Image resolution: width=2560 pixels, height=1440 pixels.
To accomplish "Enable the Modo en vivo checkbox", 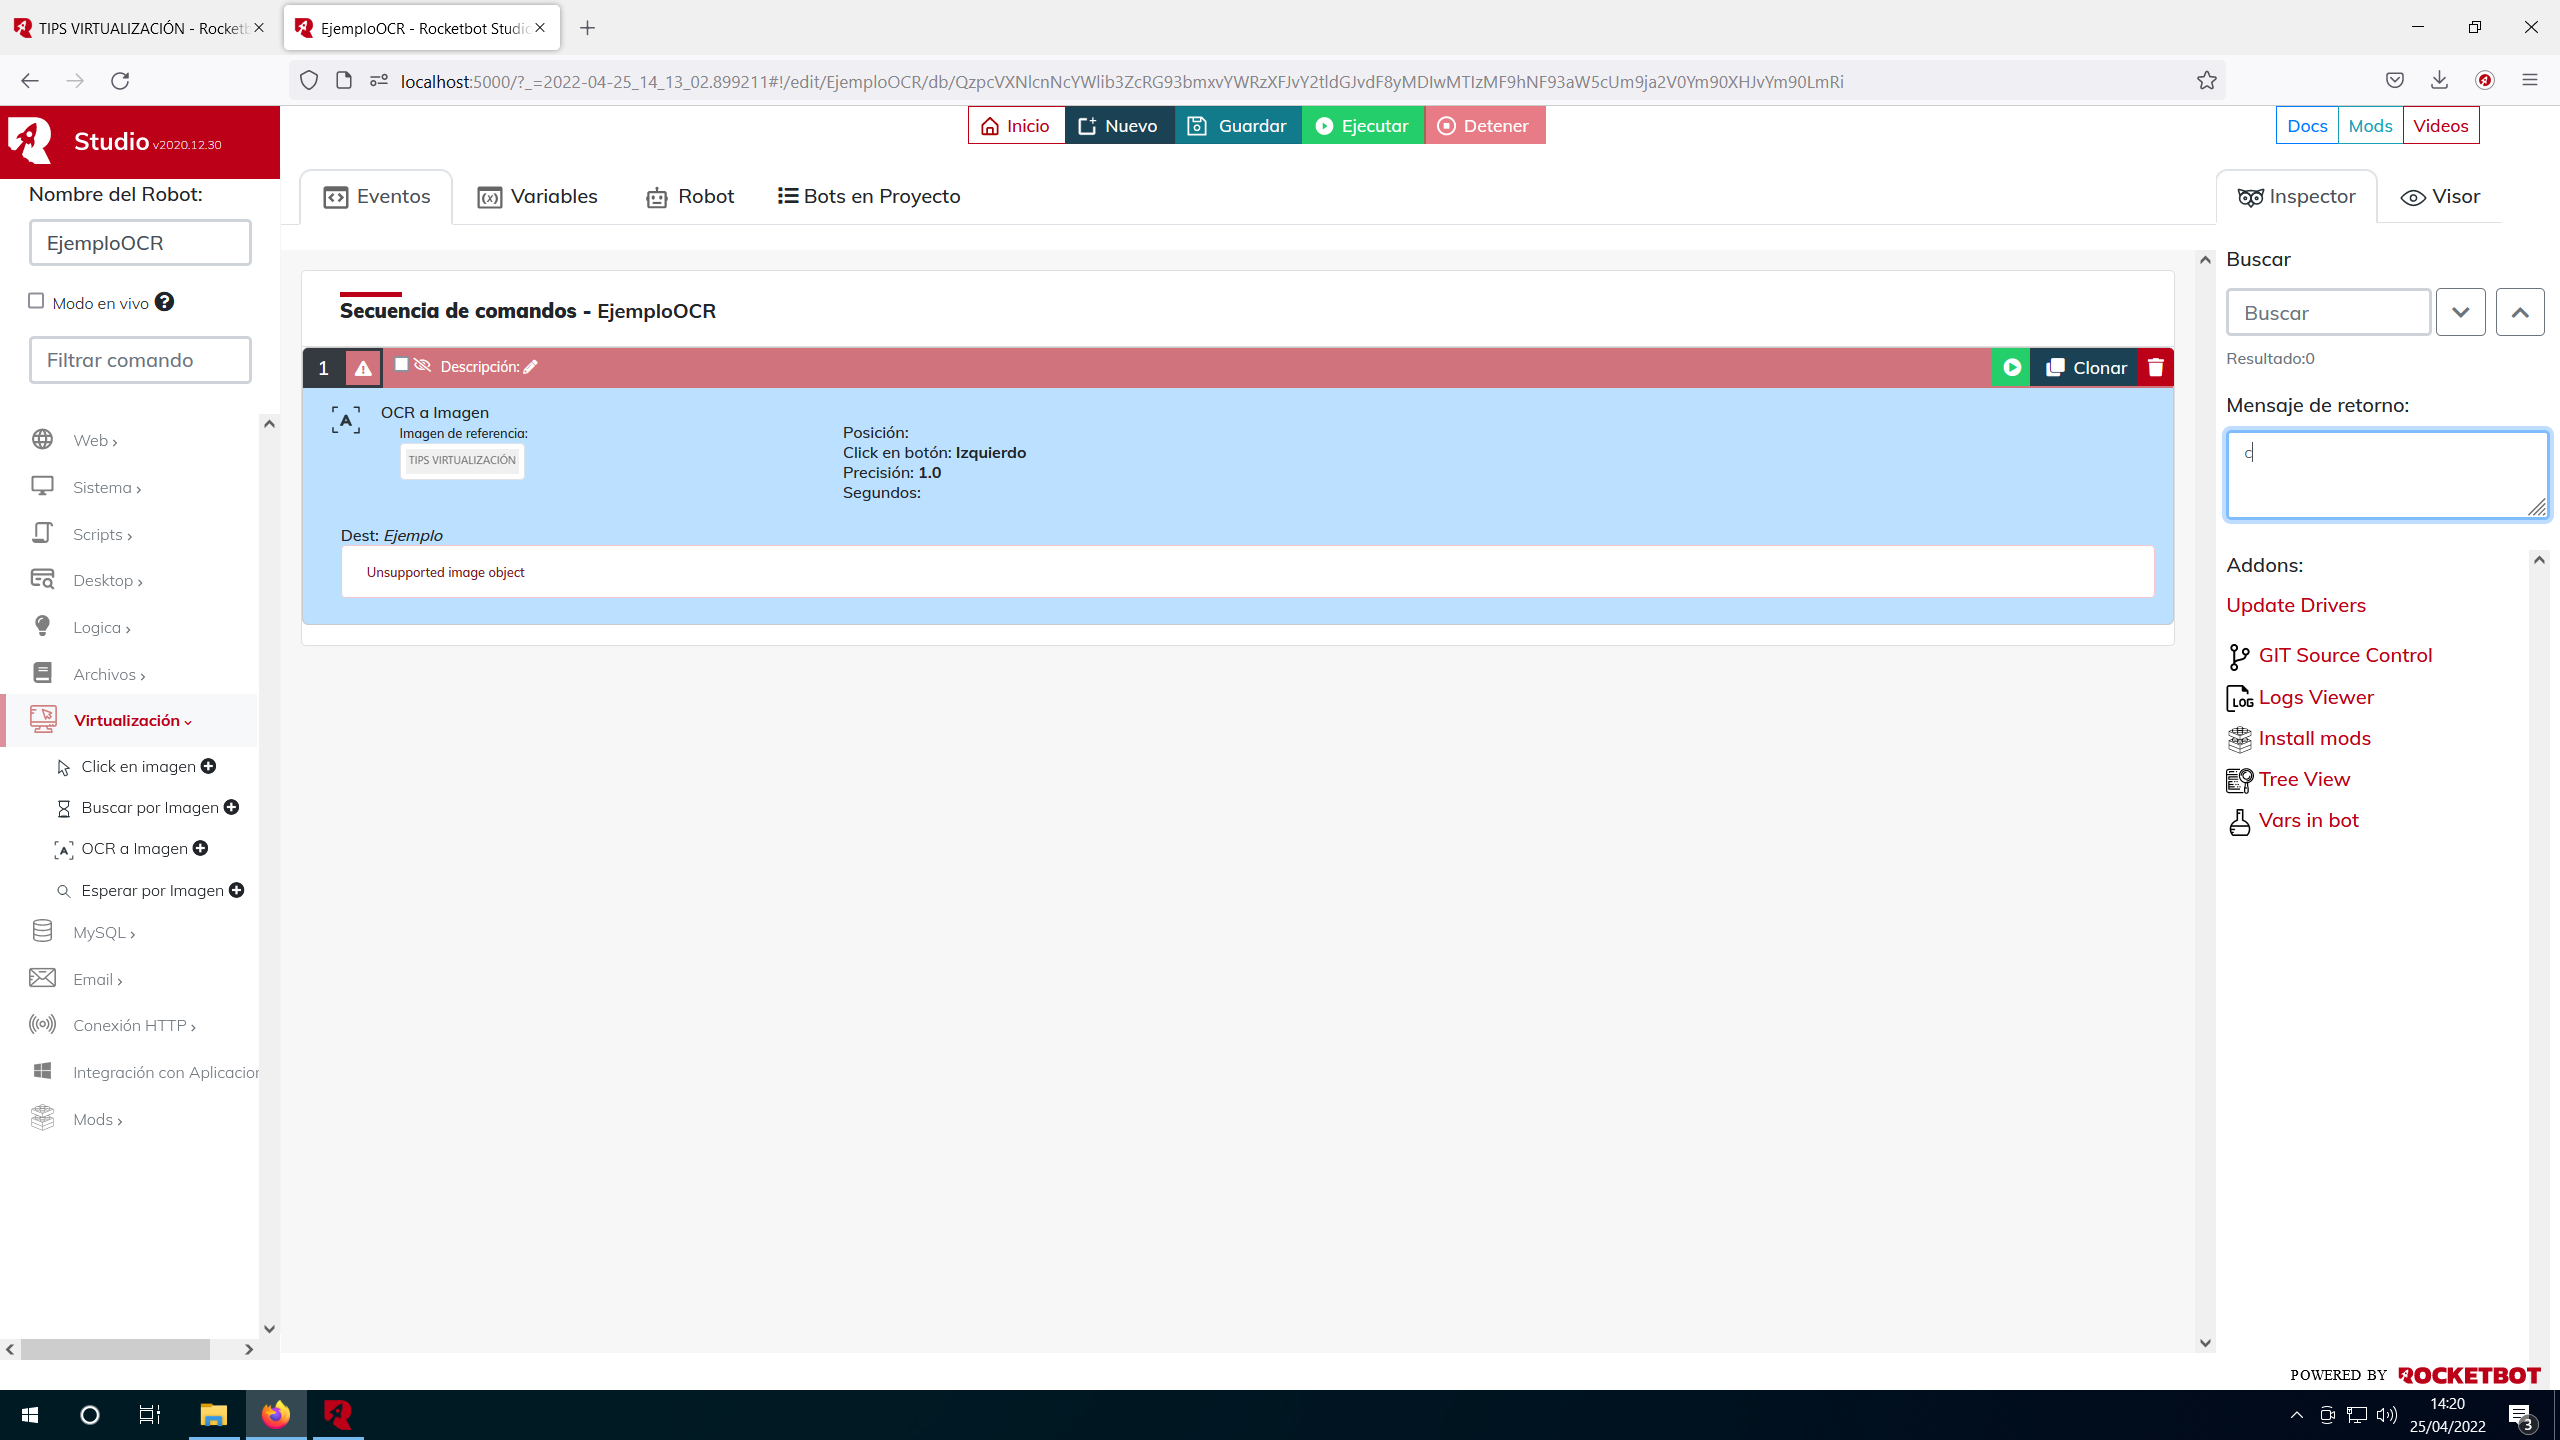I will (x=36, y=301).
